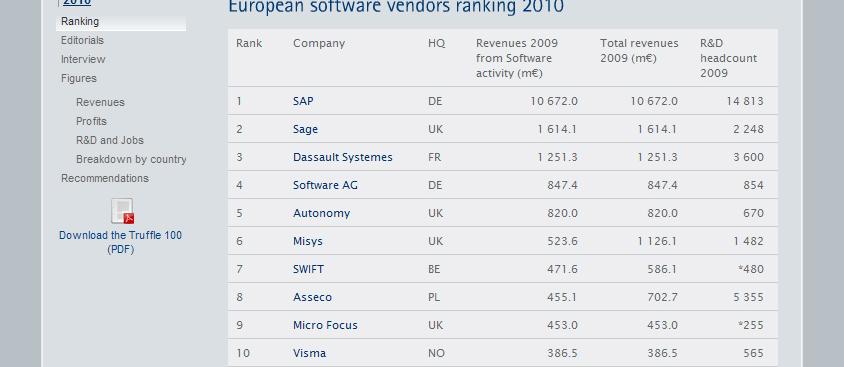The image size is (844, 367).
Task: Select the Revenues sub-item
Action: [100, 102]
